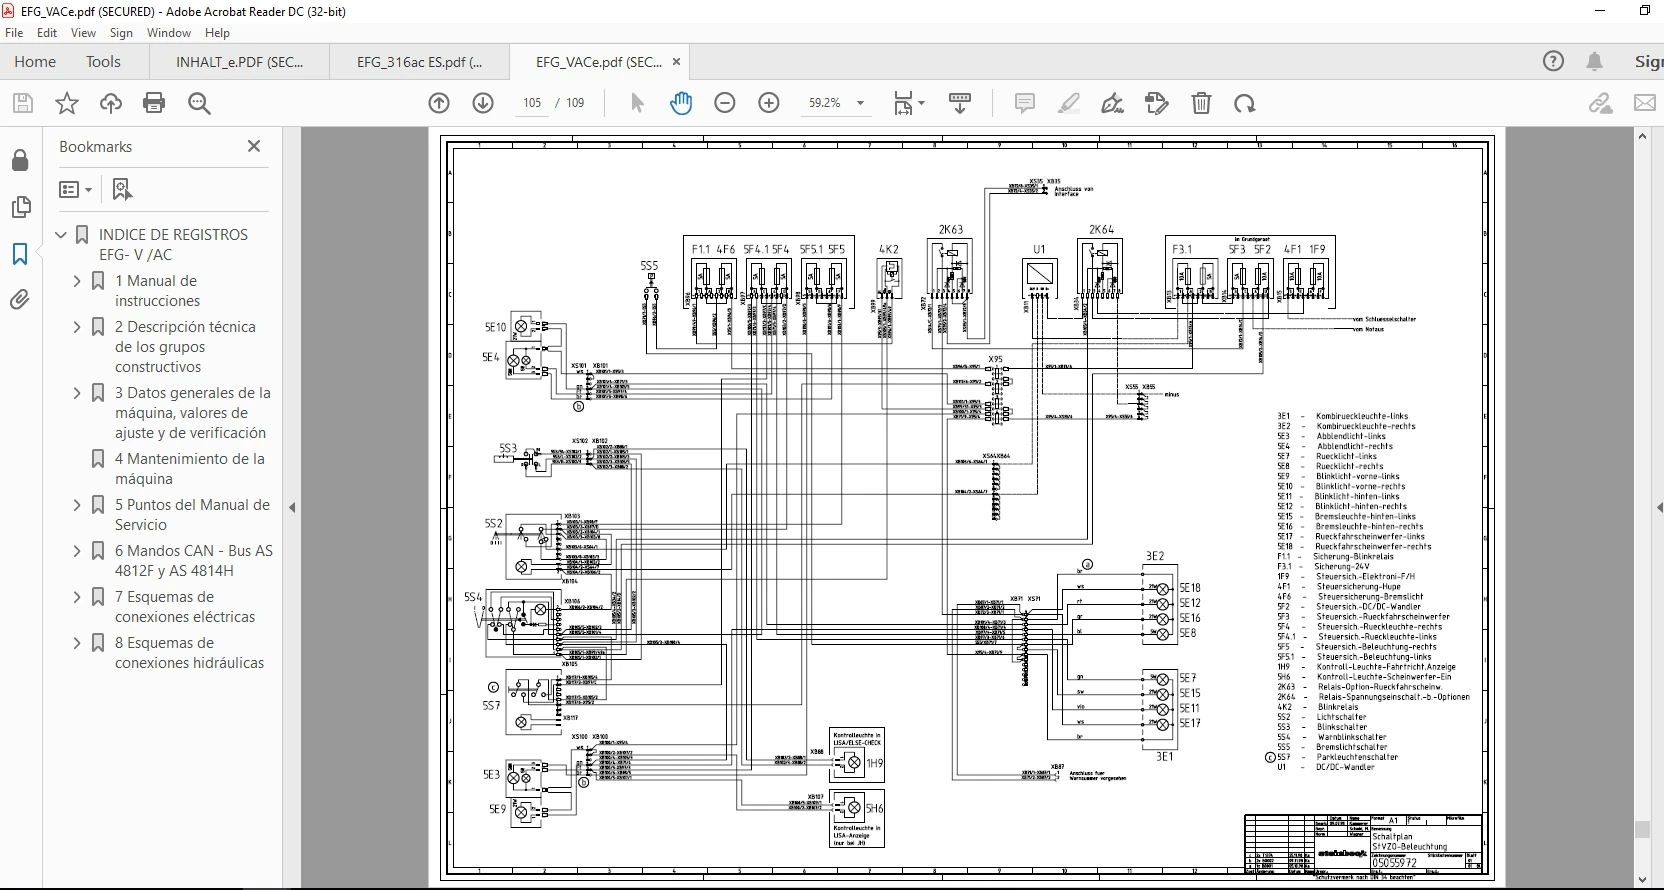The height and width of the screenshot is (890, 1664).
Task: Click the Print file icon
Action: [x=154, y=103]
